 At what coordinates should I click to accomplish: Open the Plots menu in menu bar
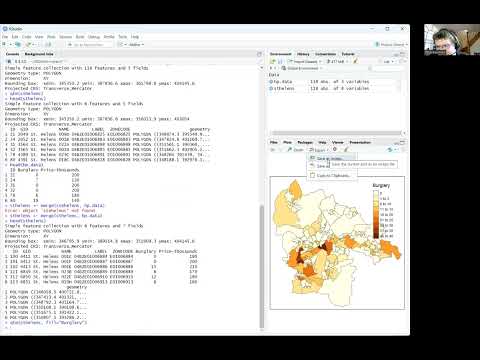(x=51, y=37)
